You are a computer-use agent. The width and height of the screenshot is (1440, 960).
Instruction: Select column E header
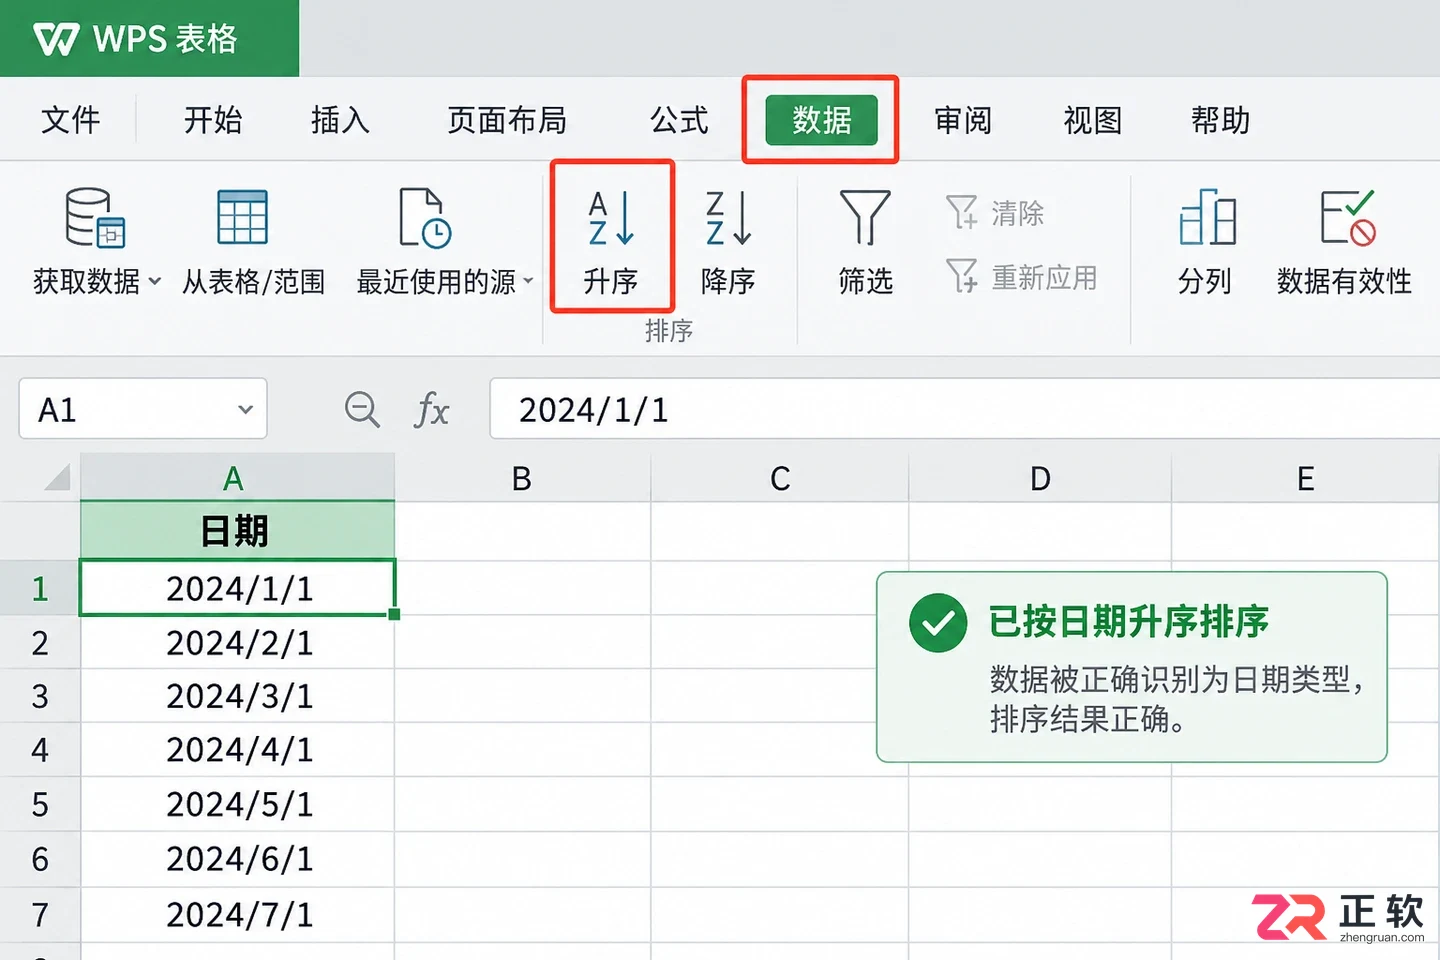(1305, 478)
